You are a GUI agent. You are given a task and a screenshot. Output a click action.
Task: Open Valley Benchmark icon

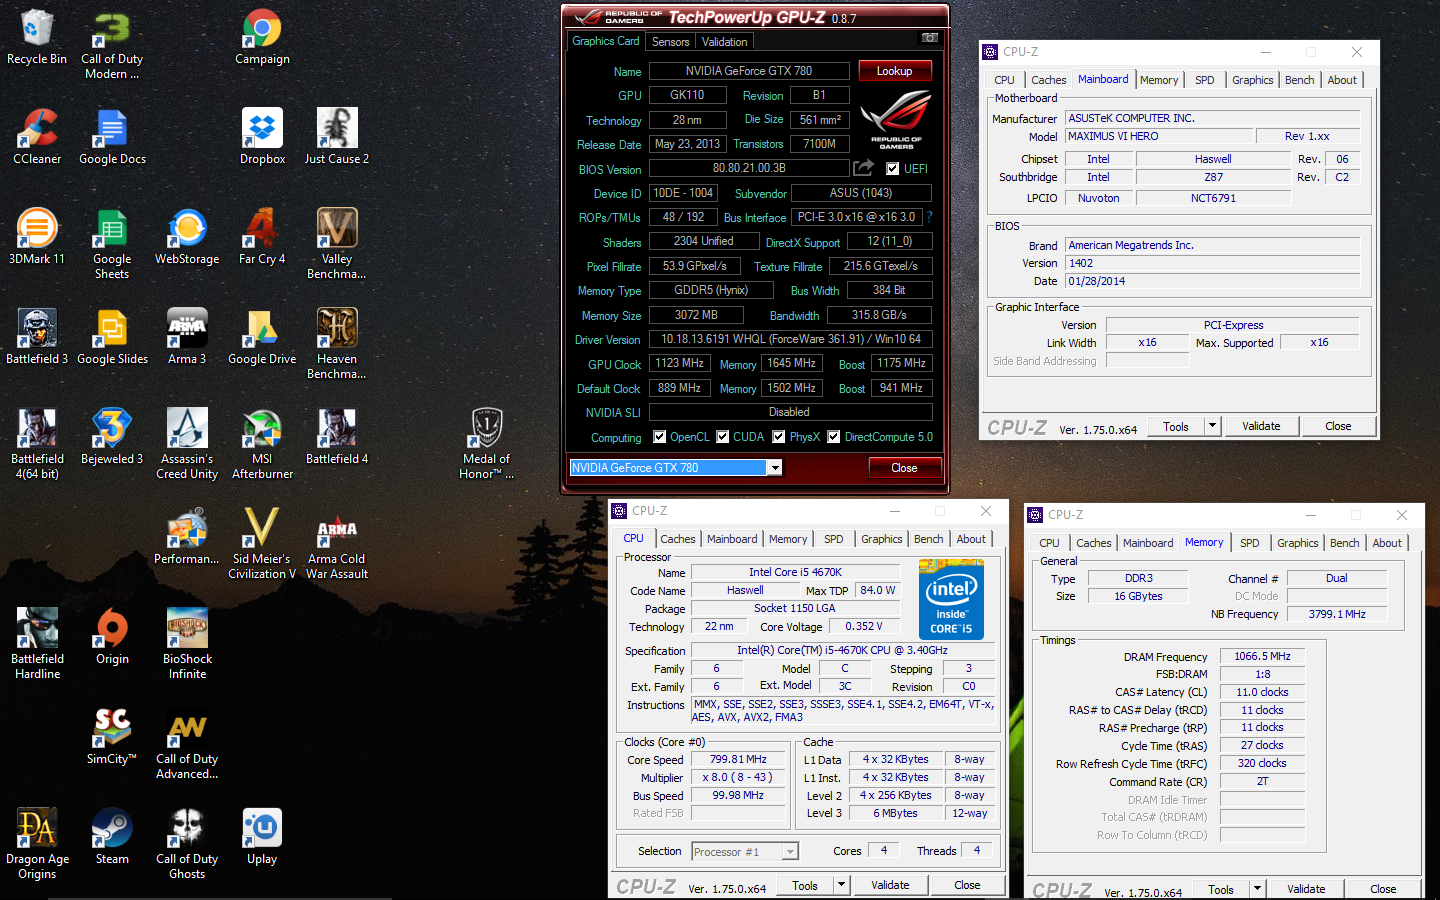[337, 245]
